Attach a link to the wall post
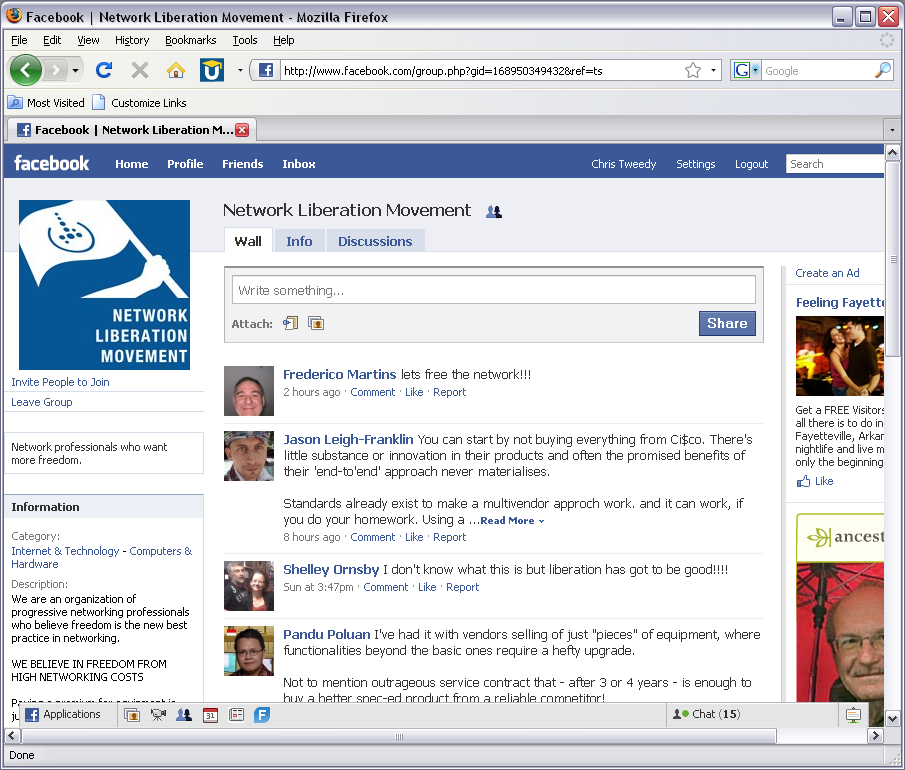 (291, 323)
